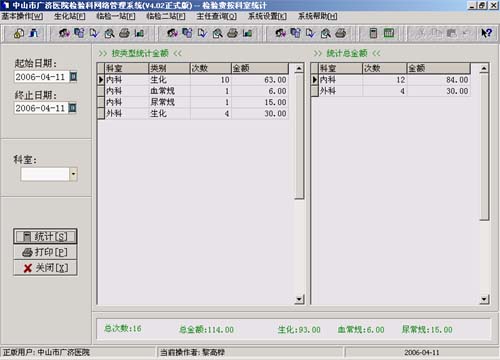Click the context help arrow question icon
Image resolution: width=500 pixels, height=360 pixels.
coord(486,33)
